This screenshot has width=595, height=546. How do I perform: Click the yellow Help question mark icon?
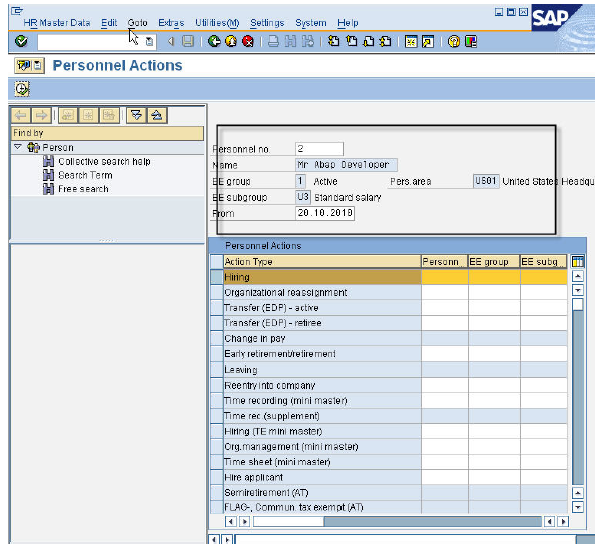454,41
